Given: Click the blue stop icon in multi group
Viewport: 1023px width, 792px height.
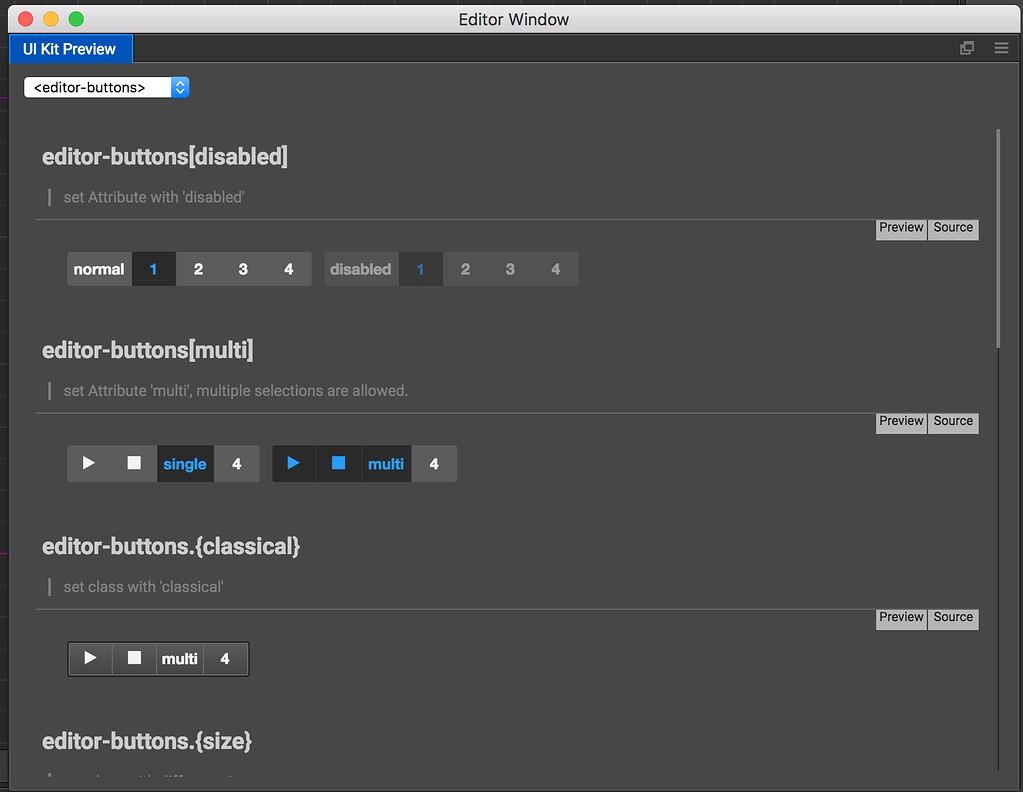Looking at the screenshot, I should [339, 463].
